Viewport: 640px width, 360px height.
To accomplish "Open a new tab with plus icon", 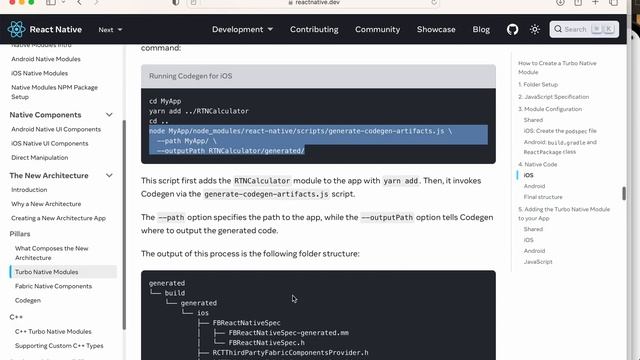I will point(595,2).
